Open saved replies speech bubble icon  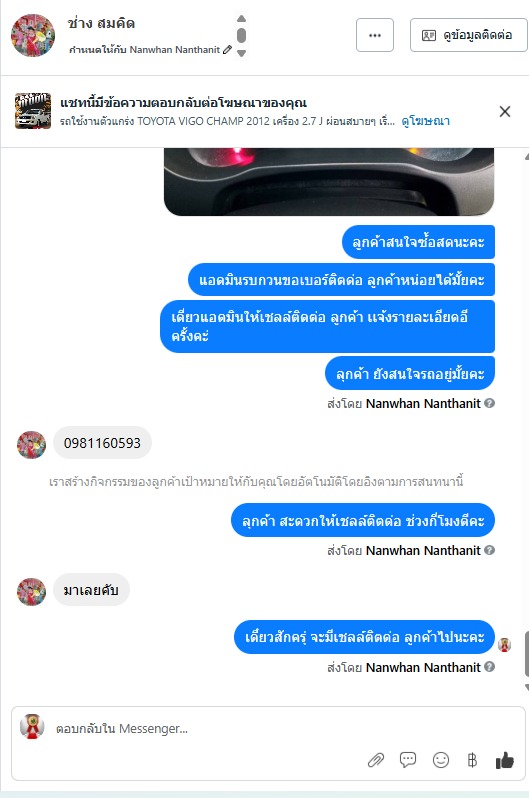[408, 760]
